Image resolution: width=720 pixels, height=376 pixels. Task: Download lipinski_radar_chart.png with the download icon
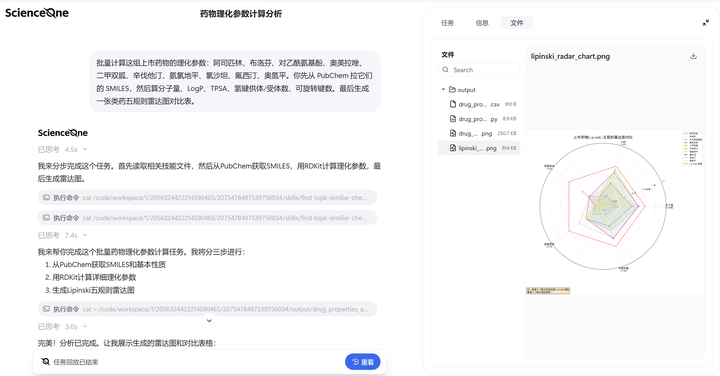pos(693,56)
